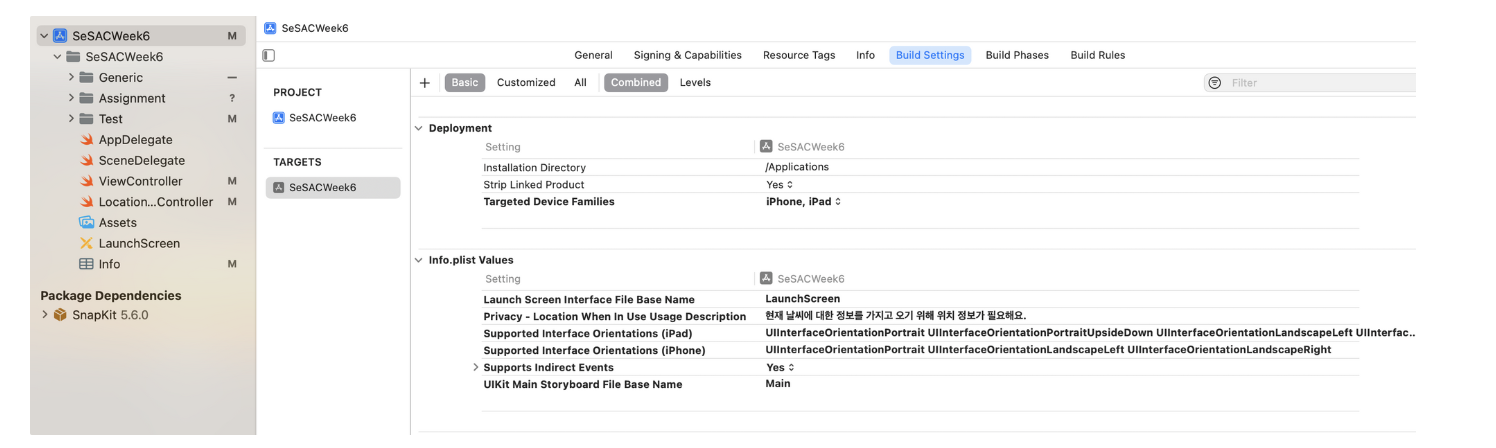Click the AppDelegate Swift file icon
Image resolution: width=1496 pixels, height=448 pixels.
[x=87, y=140]
